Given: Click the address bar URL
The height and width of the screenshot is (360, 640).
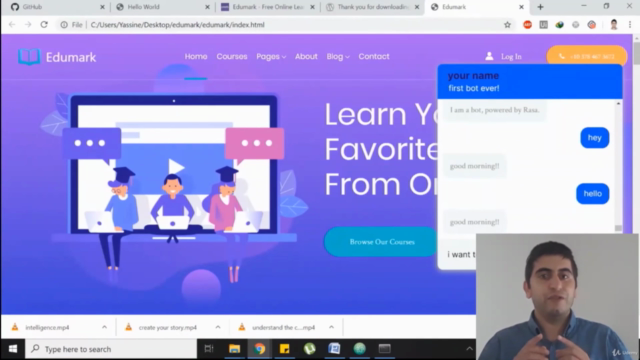Looking at the screenshot, I should coord(178,25).
